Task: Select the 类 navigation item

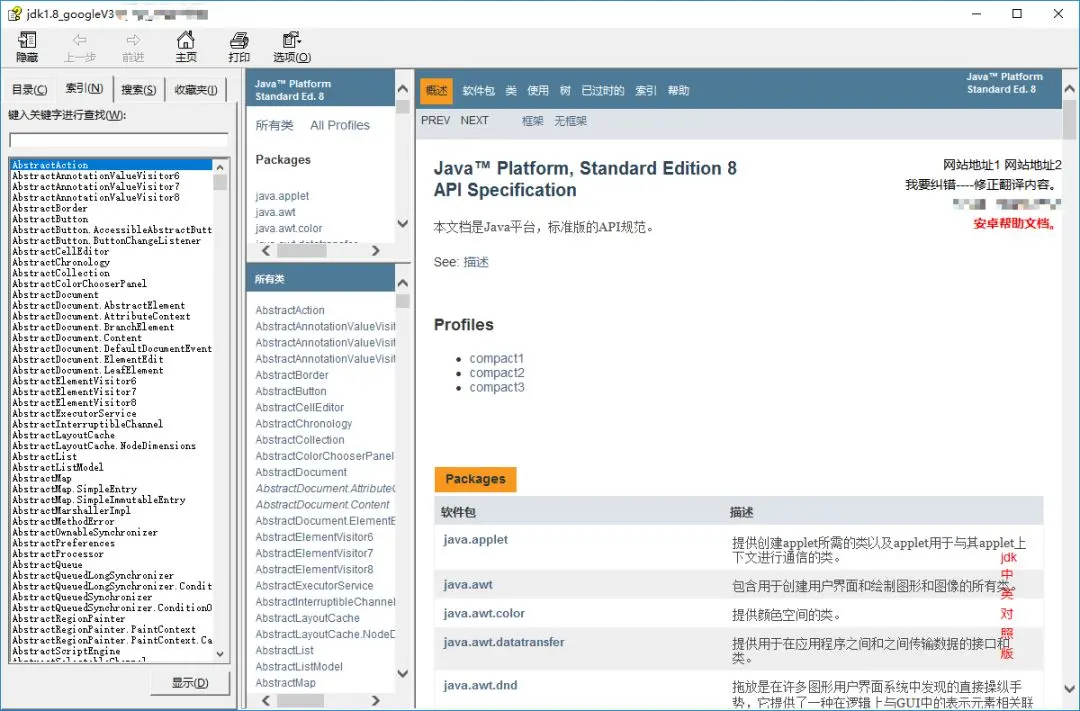Action: click(510, 90)
